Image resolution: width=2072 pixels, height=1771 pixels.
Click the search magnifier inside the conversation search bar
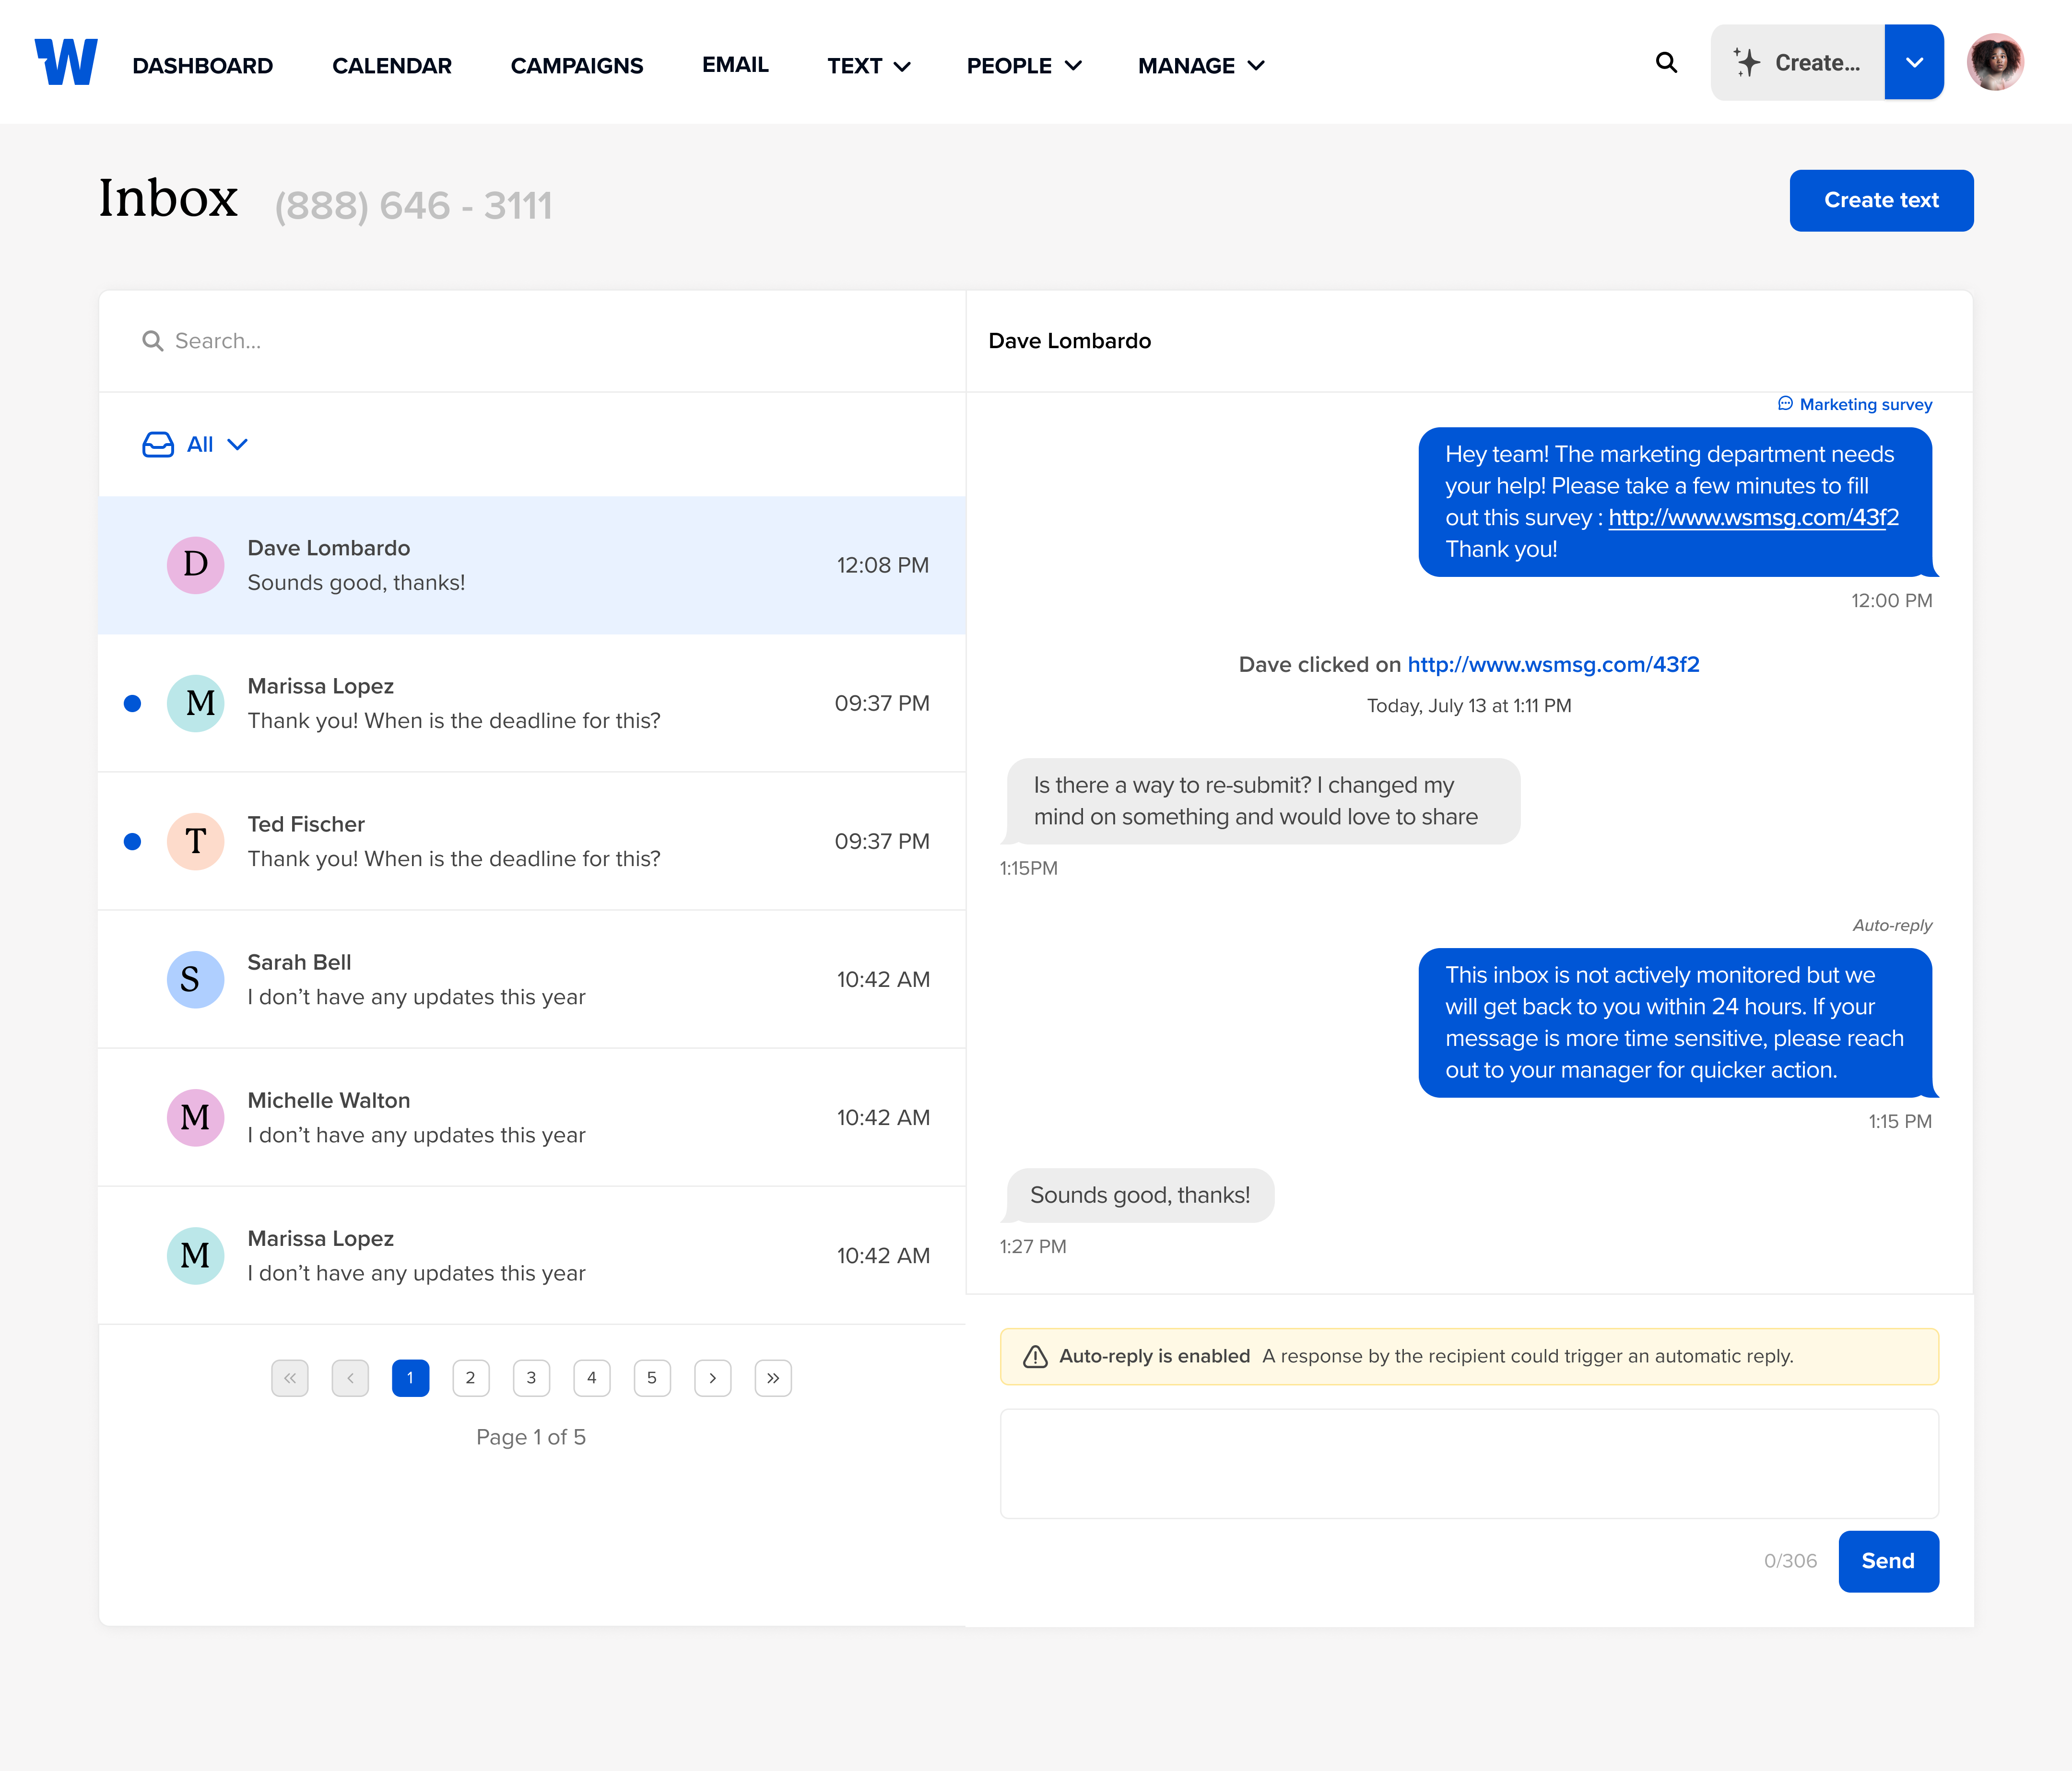coord(152,341)
